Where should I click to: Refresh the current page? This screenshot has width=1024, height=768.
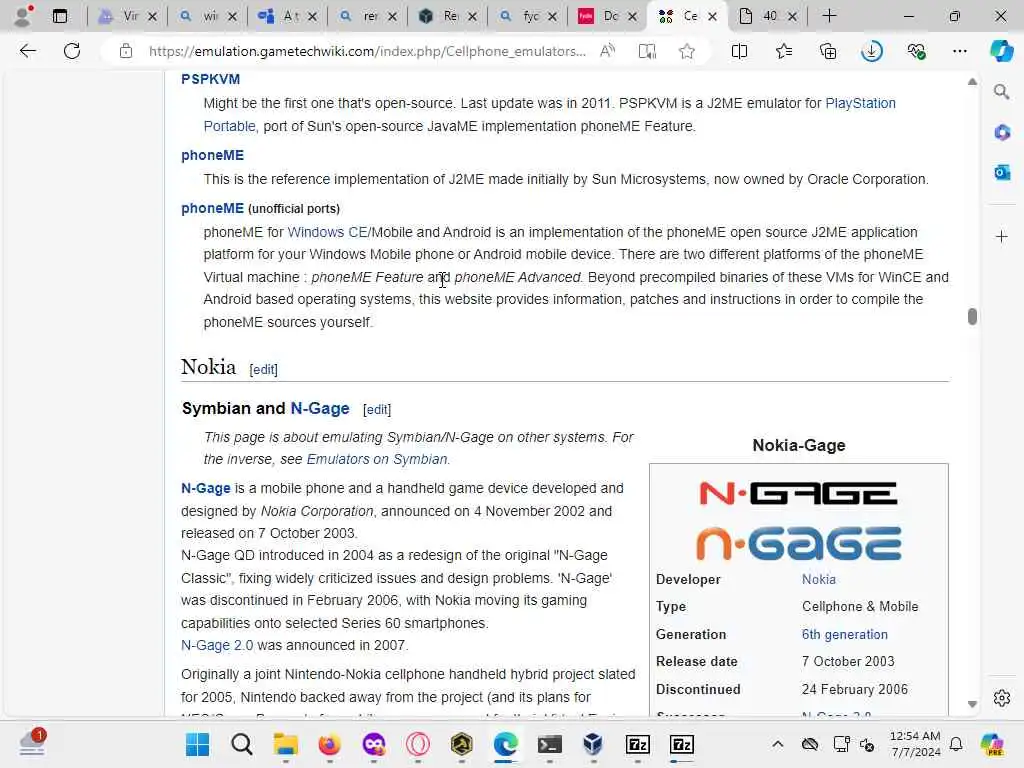72,51
